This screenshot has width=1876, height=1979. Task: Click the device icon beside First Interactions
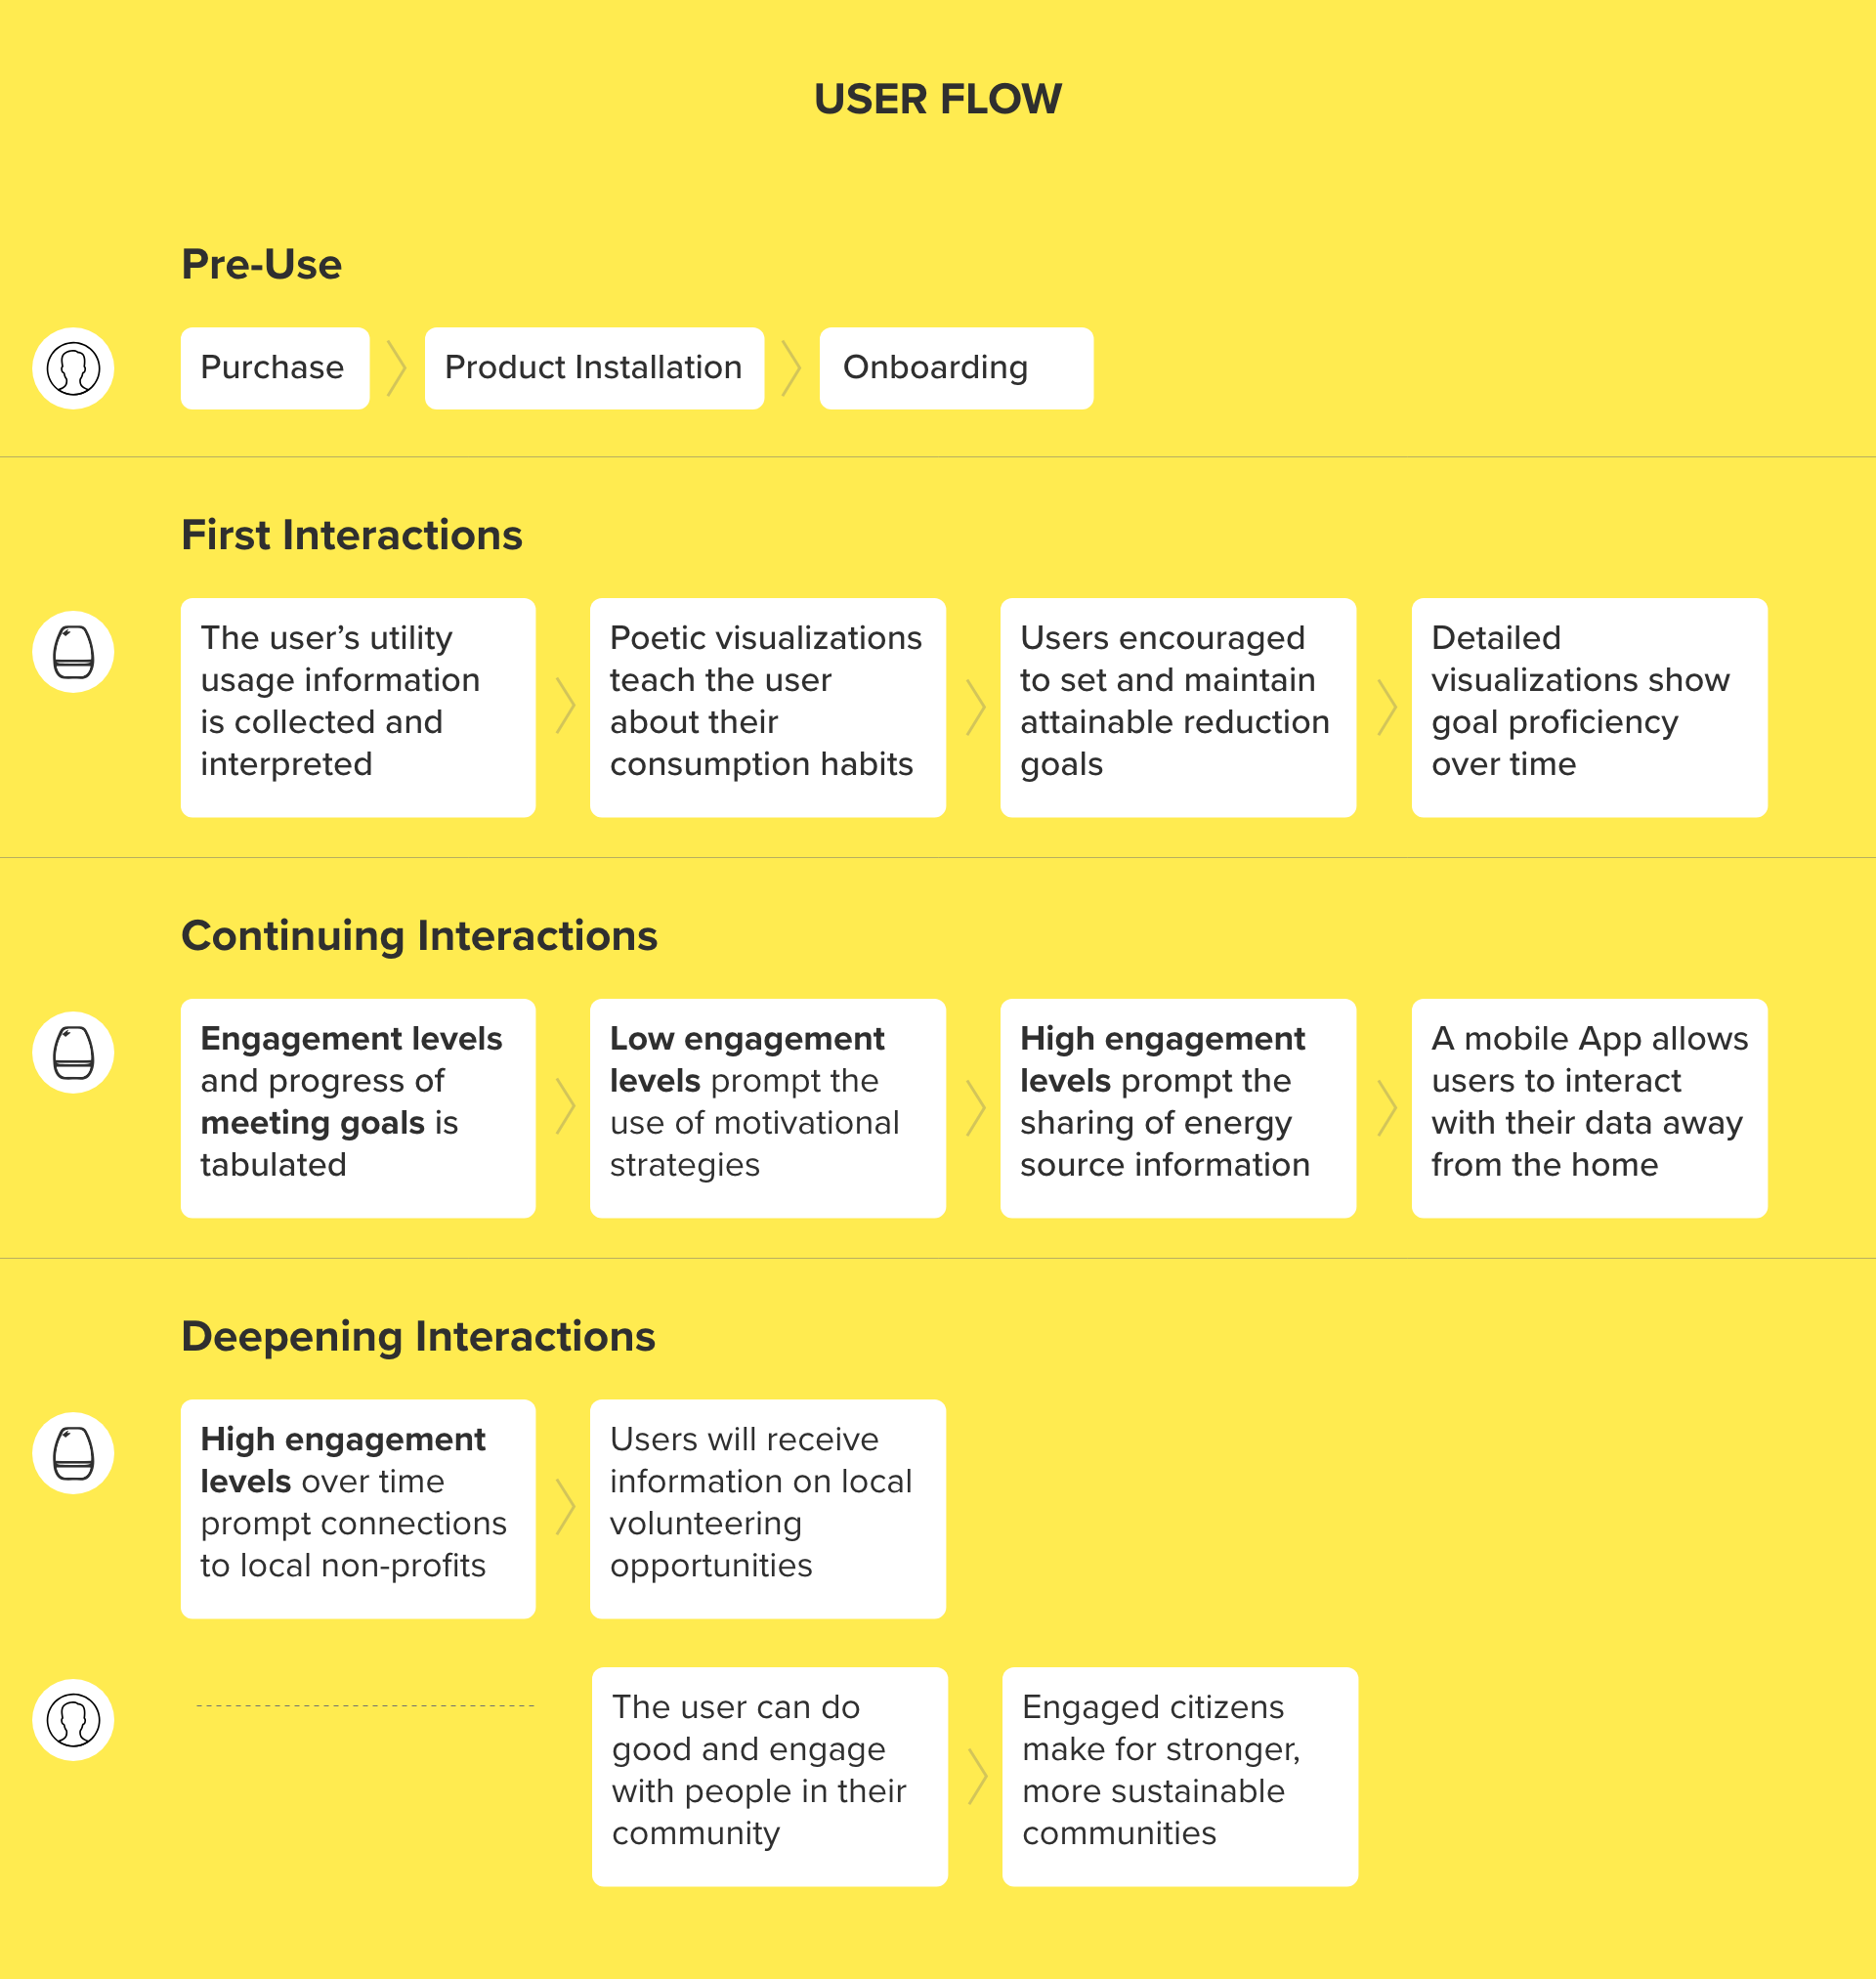(x=73, y=652)
